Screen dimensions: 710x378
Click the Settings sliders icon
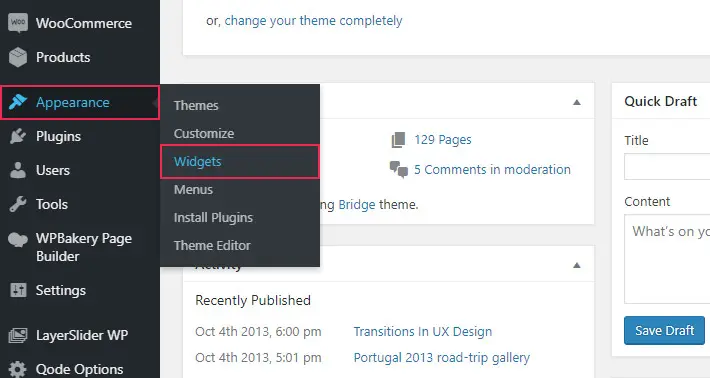pos(18,290)
